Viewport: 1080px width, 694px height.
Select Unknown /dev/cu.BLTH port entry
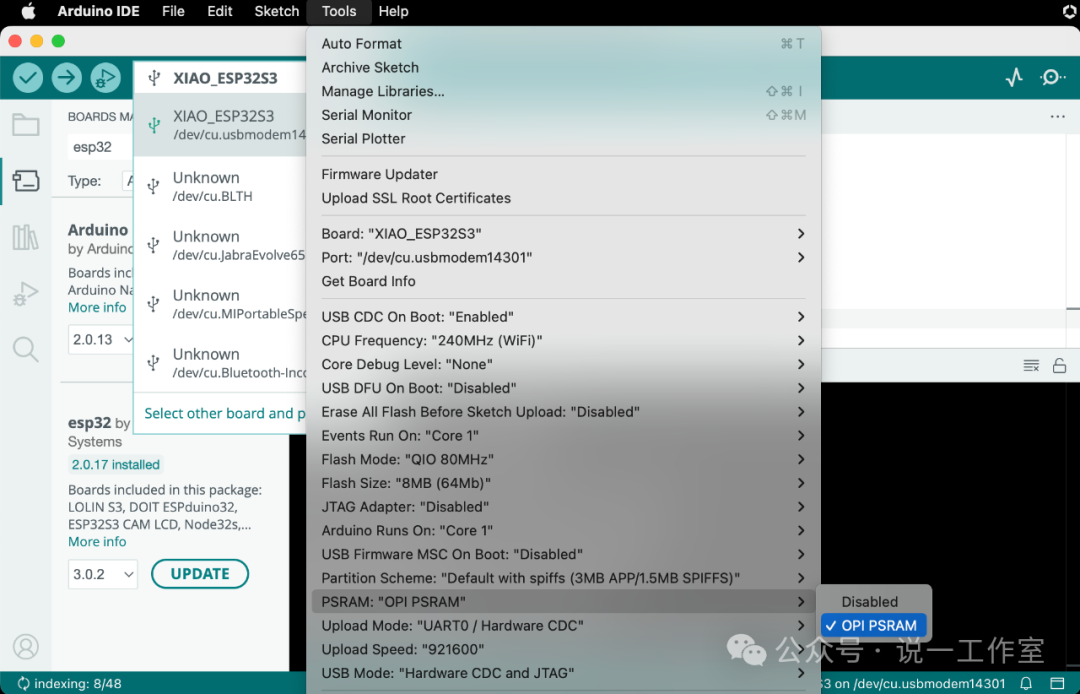click(220, 186)
